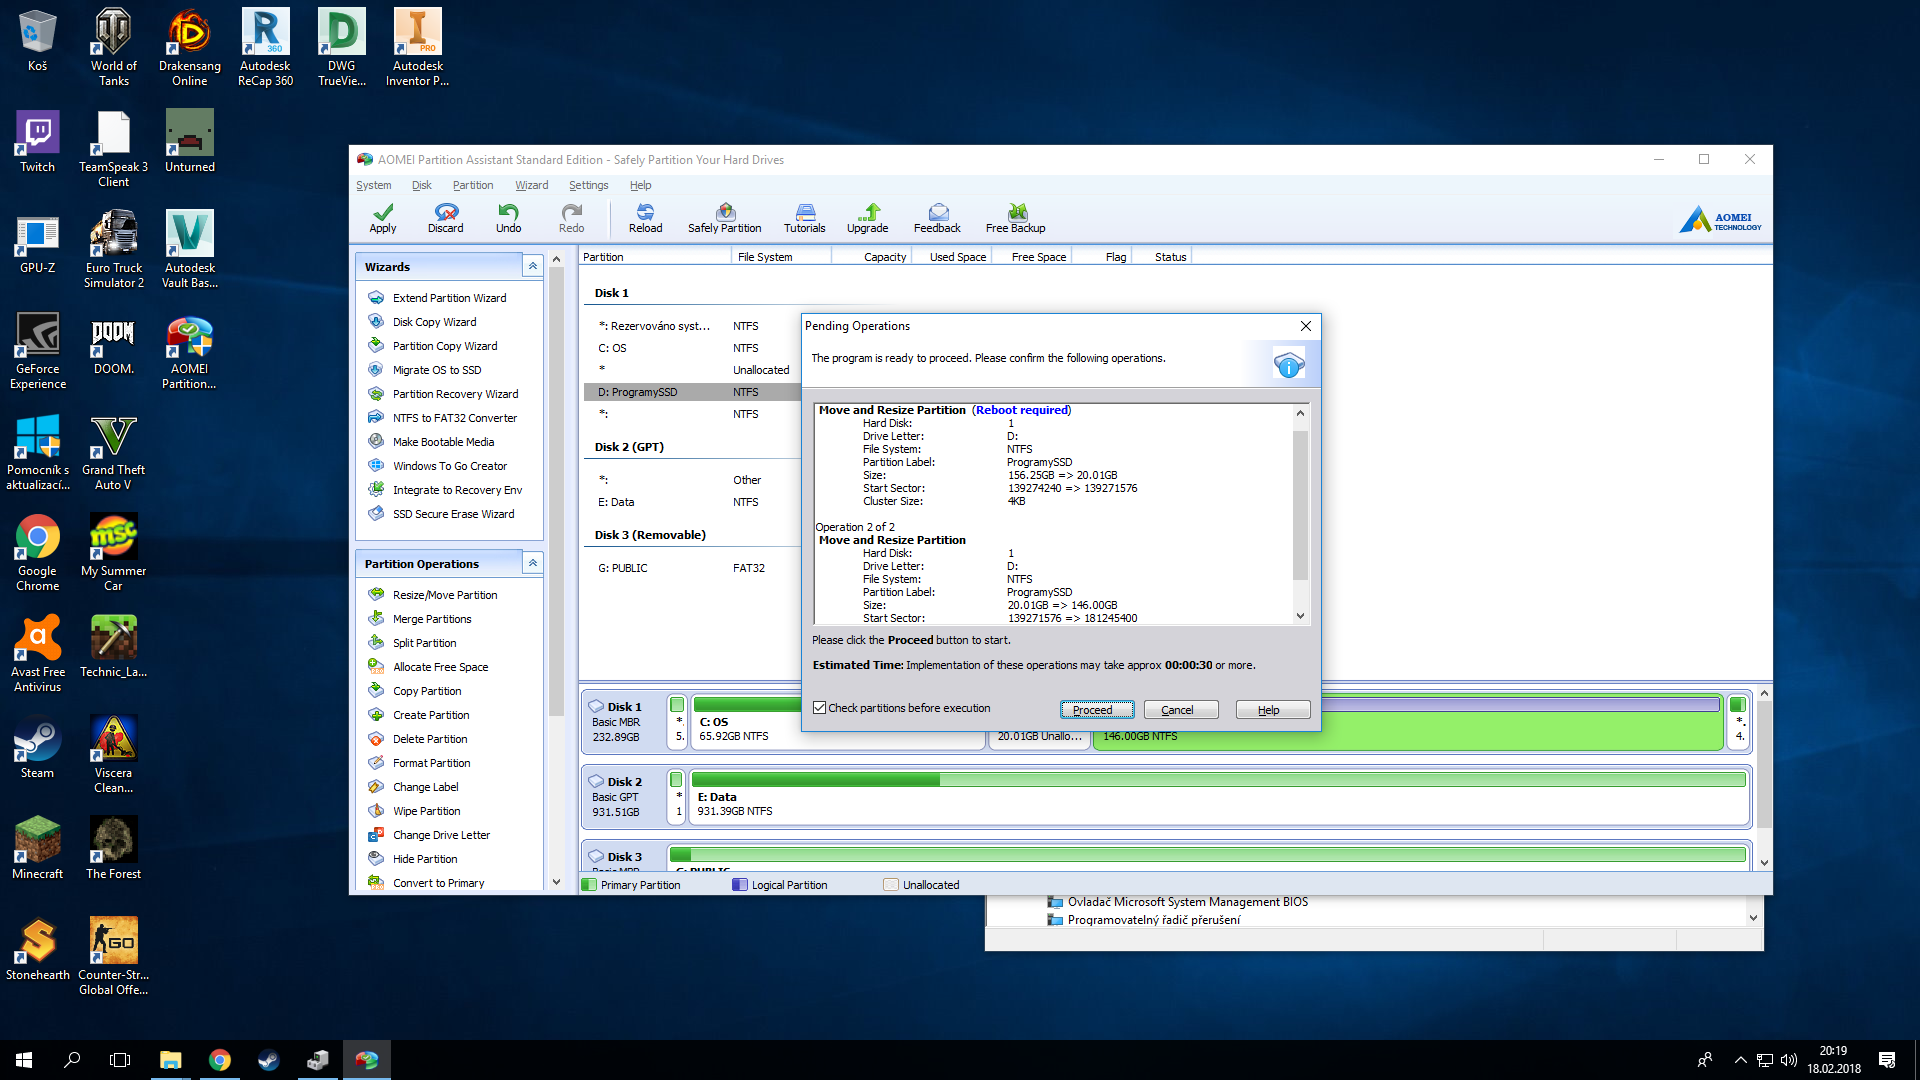The height and width of the screenshot is (1080, 1920).
Task: Open the Safely Partition tool
Action: point(725,218)
